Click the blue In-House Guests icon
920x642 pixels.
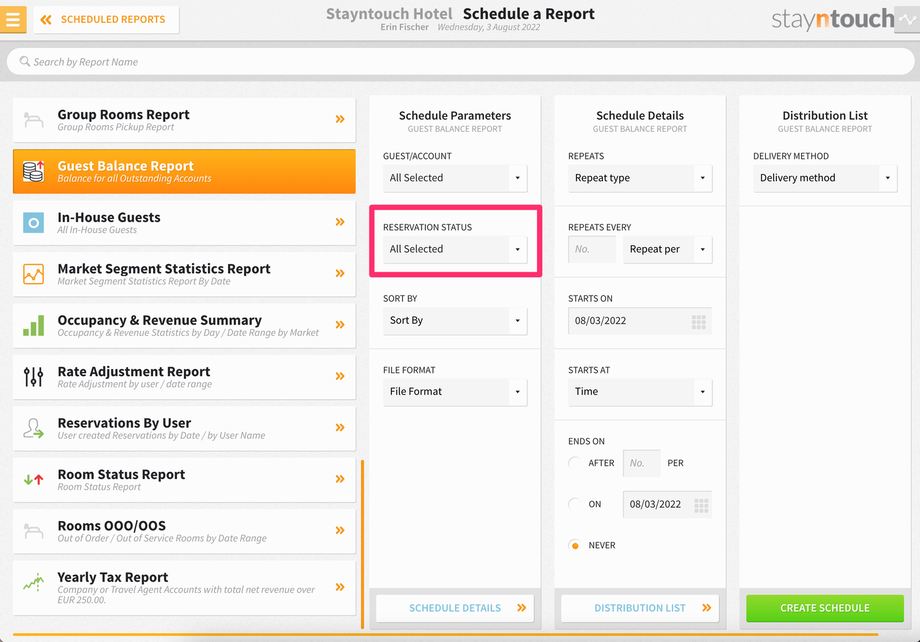coord(33,222)
